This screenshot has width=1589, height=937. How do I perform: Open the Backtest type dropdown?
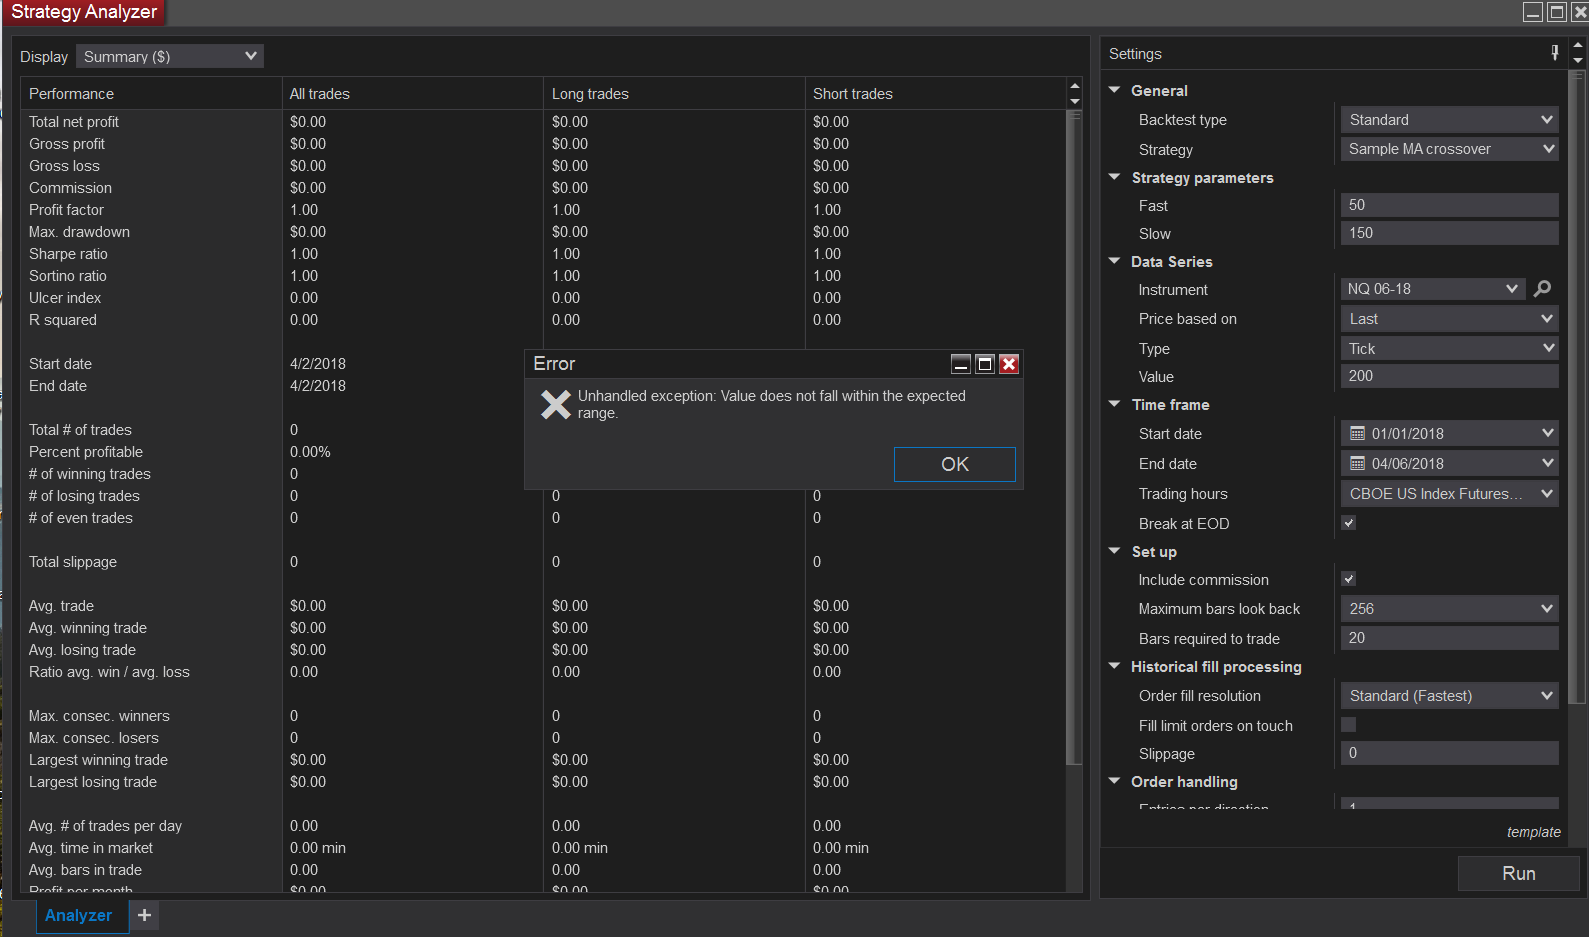[x=1449, y=120]
